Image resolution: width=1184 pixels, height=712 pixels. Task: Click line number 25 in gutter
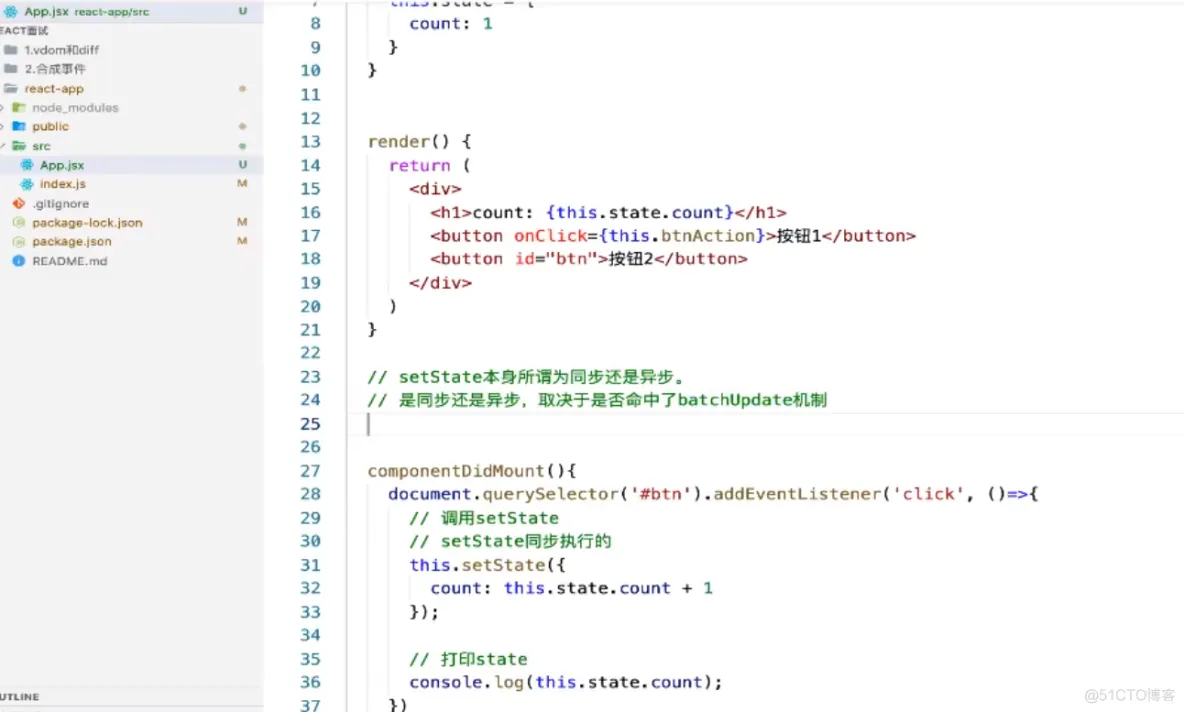[x=310, y=424]
